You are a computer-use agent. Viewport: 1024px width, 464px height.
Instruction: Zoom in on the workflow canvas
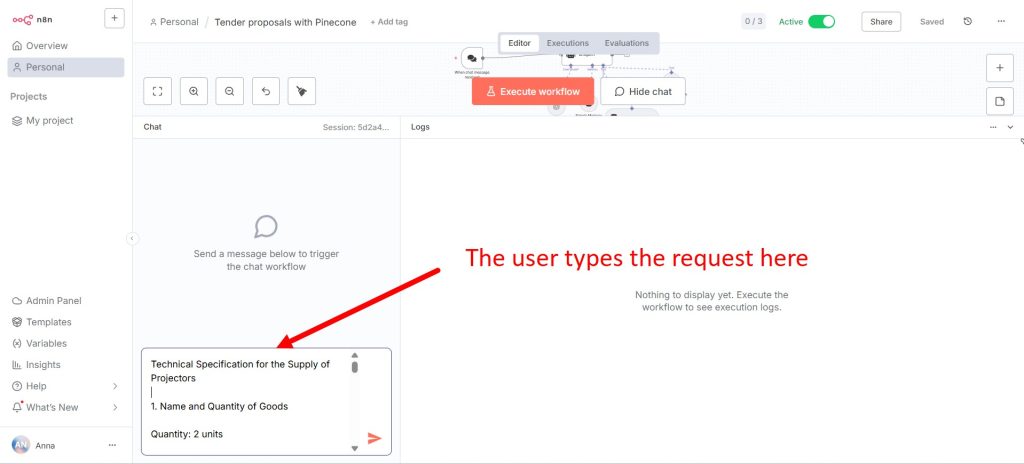click(x=194, y=91)
